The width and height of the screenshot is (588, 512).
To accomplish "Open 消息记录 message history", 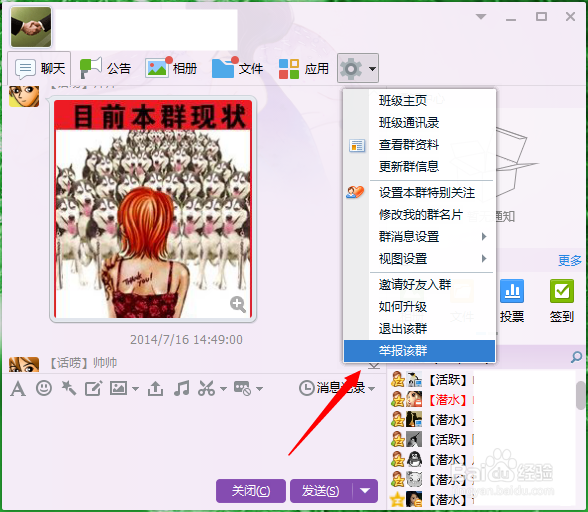I will (x=332, y=388).
